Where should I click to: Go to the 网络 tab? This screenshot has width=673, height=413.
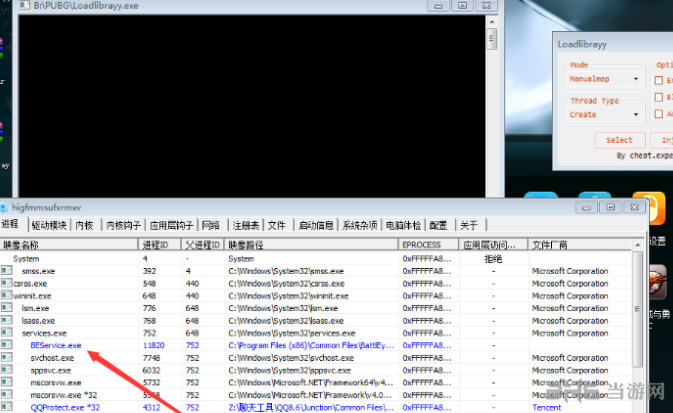[211, 225]
